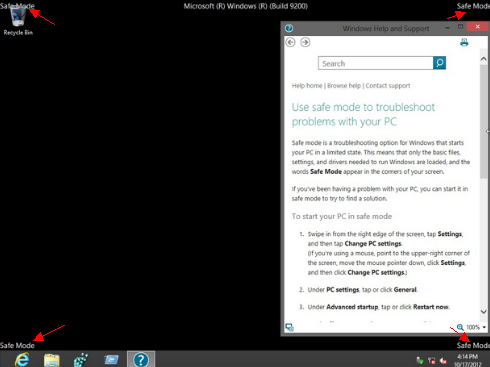
Task: Maximize the Windows Help and Support window
Action: pos(460,27)
